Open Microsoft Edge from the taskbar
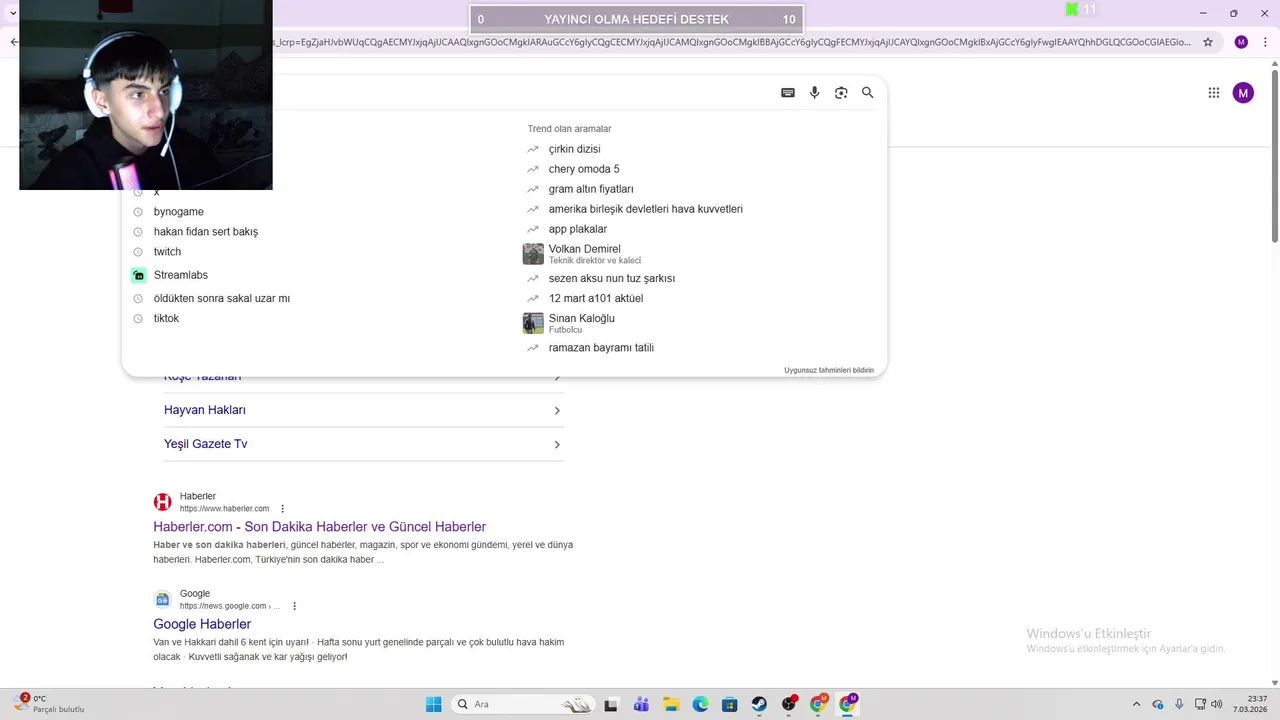 tap(700, 704)
